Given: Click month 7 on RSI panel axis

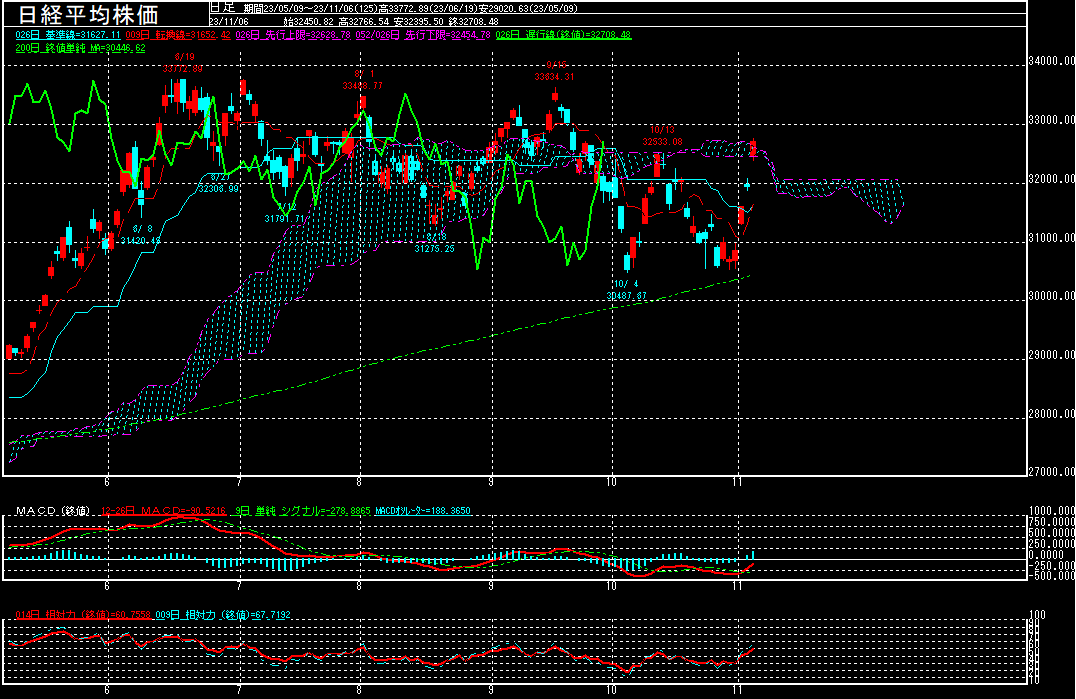Looking at the screenshot, I should [x=239, y=690].
